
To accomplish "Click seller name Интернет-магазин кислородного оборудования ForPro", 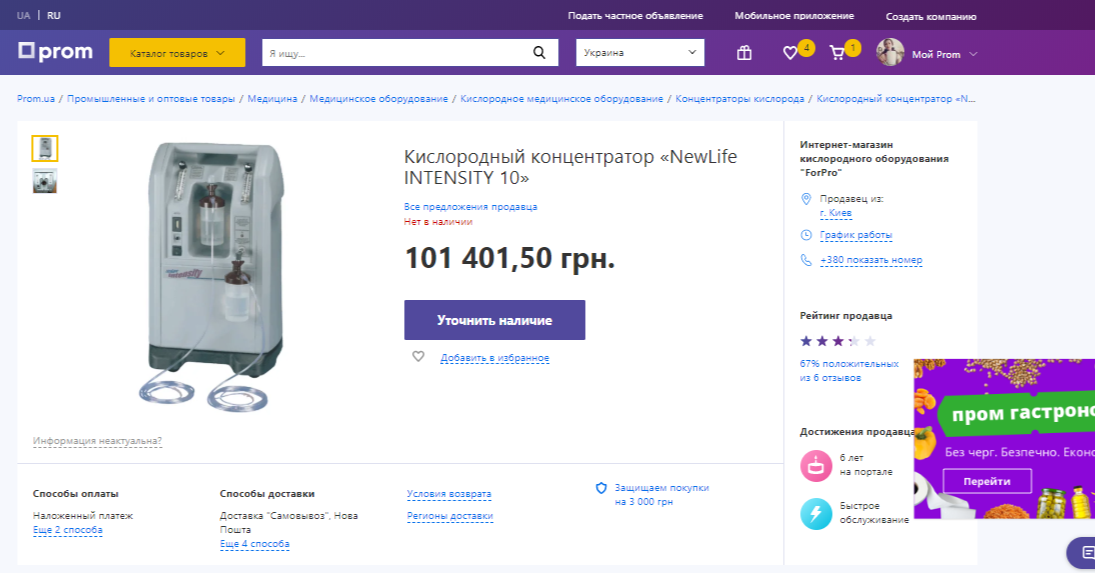I will [874, 158].
